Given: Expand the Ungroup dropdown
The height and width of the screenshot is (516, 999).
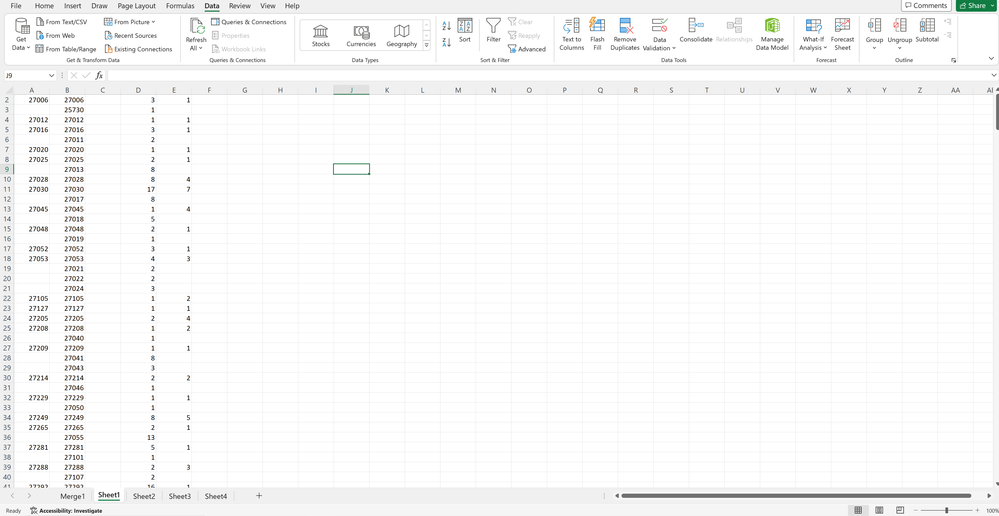Looking at the screenshot, I should click(900, 48).
